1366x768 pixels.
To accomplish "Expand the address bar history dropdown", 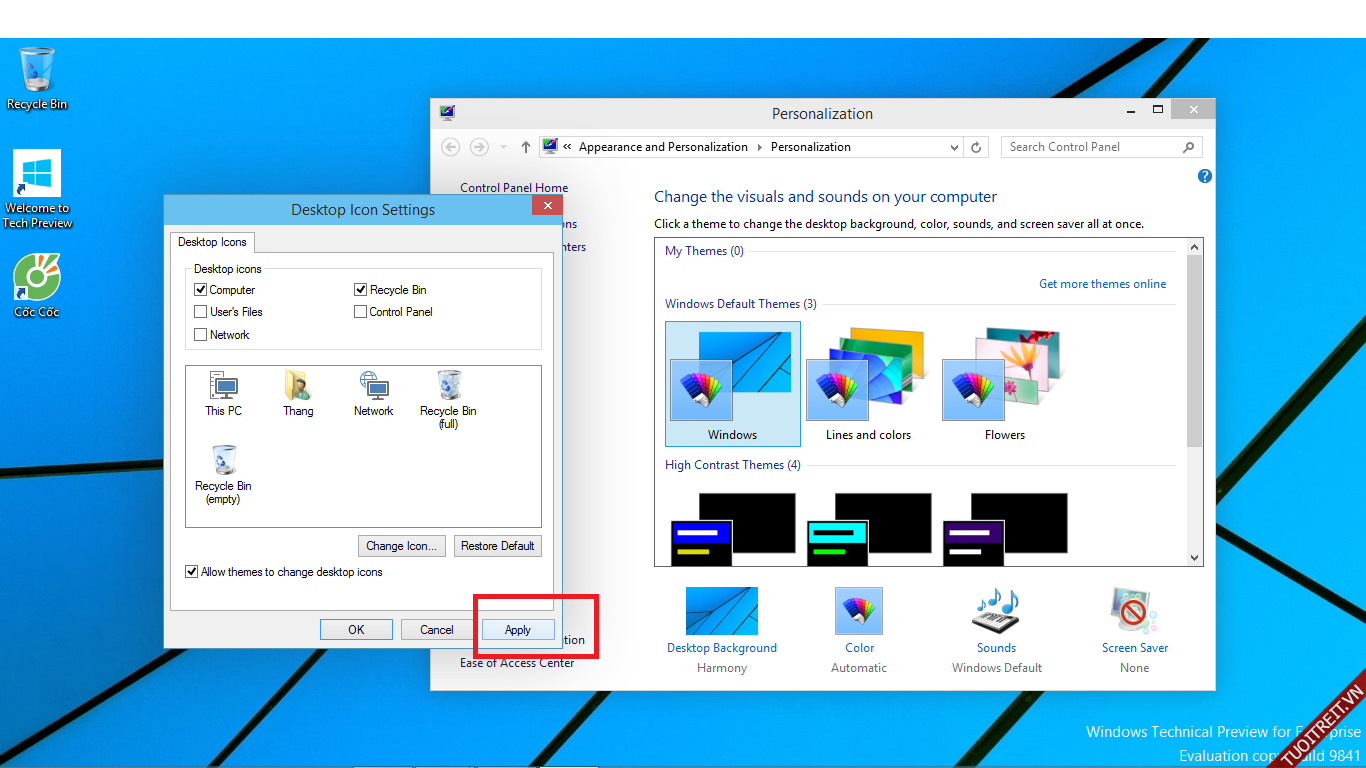I will point(954,147).
